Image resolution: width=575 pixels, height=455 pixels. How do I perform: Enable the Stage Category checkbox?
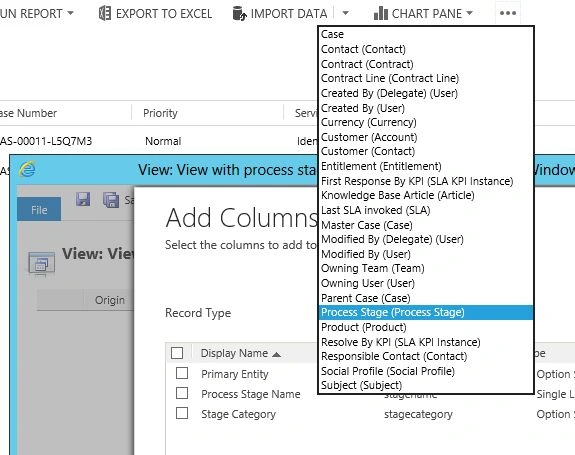pyautogui.click(x=182, y=413)
